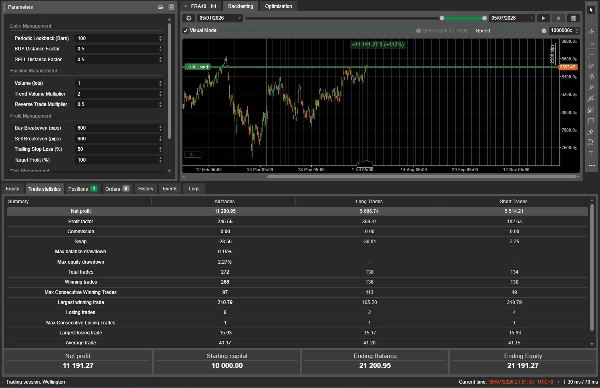Click the icon right of the stop button

click(x=573, y=18)
